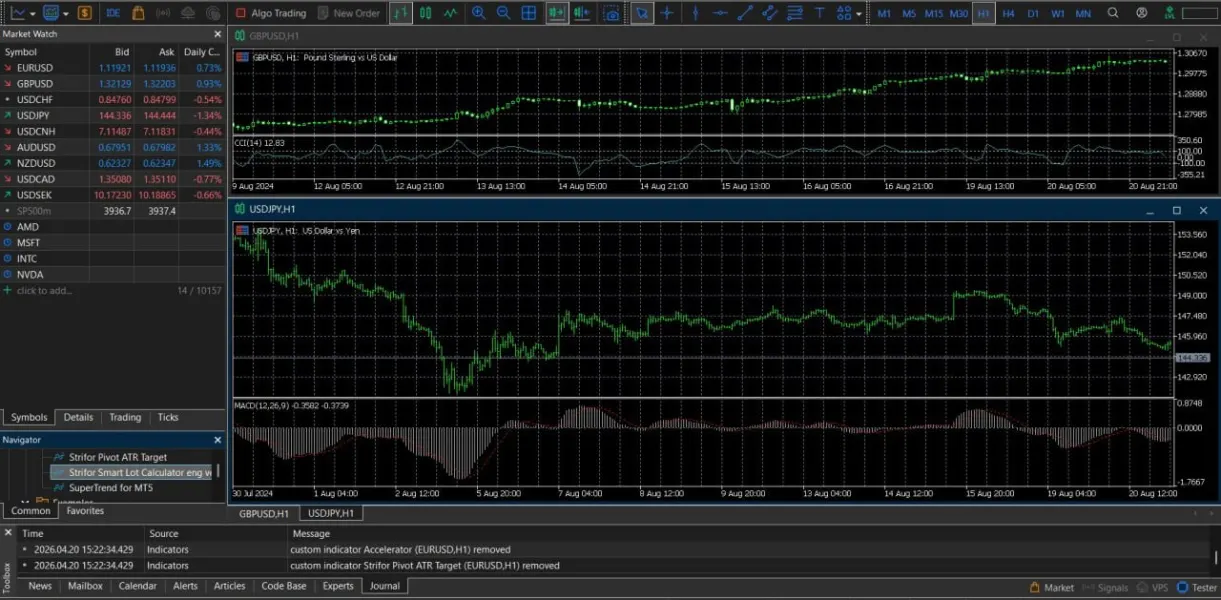Image resolution: width=1221 pixels, height=600 pixels.
Task: Open the search magnifier icon
Action: pos(1113,13)
